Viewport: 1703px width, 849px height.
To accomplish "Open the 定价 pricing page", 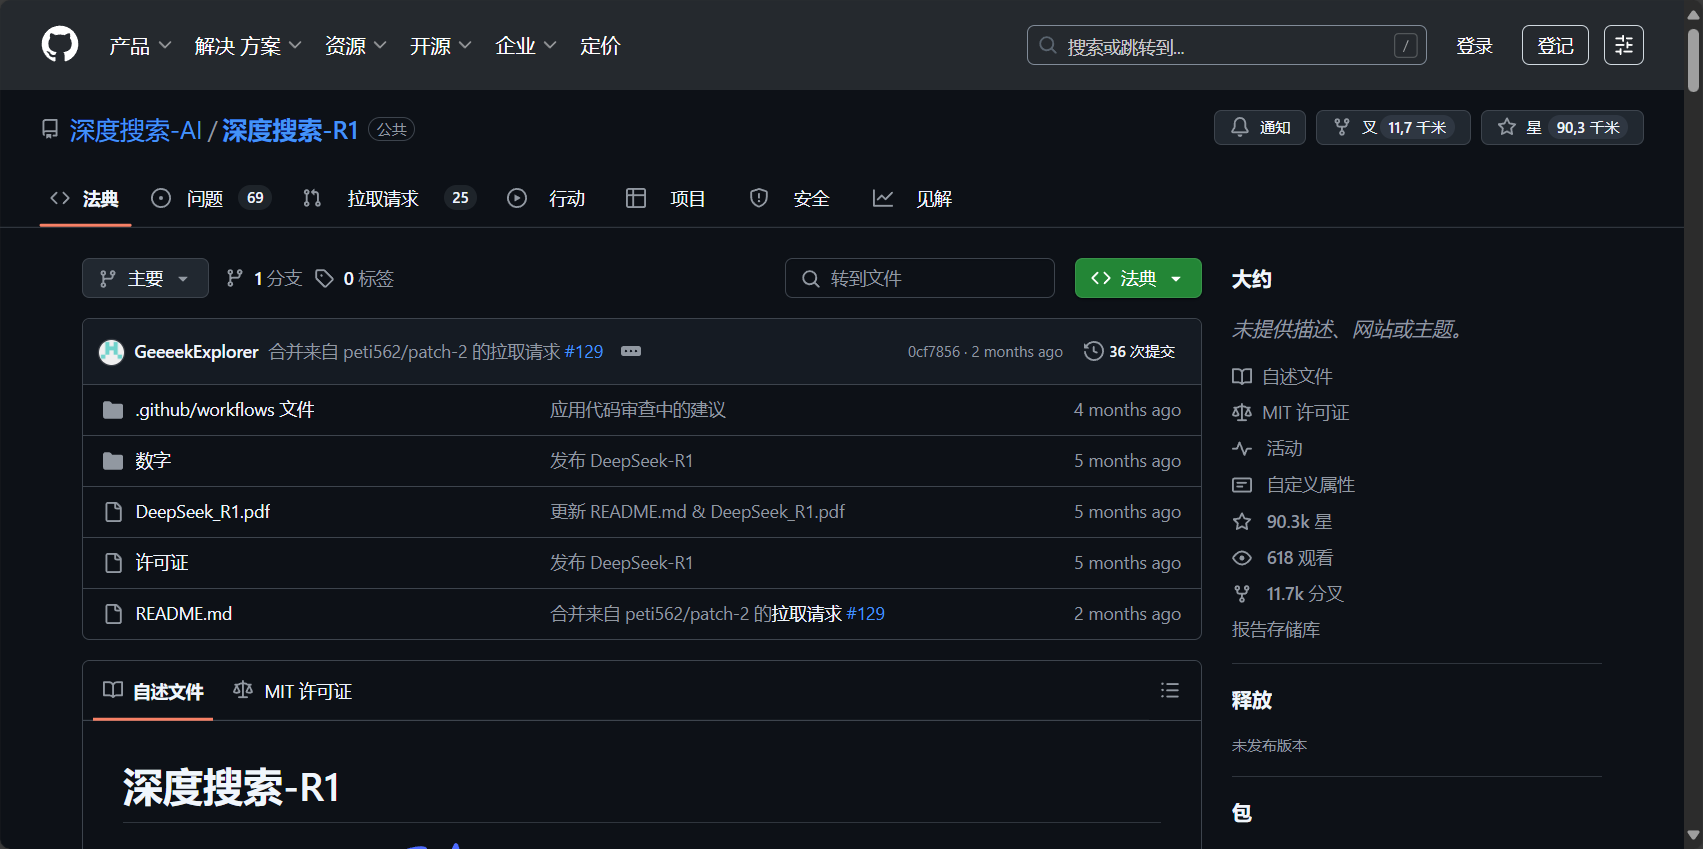I will [600, 46].
